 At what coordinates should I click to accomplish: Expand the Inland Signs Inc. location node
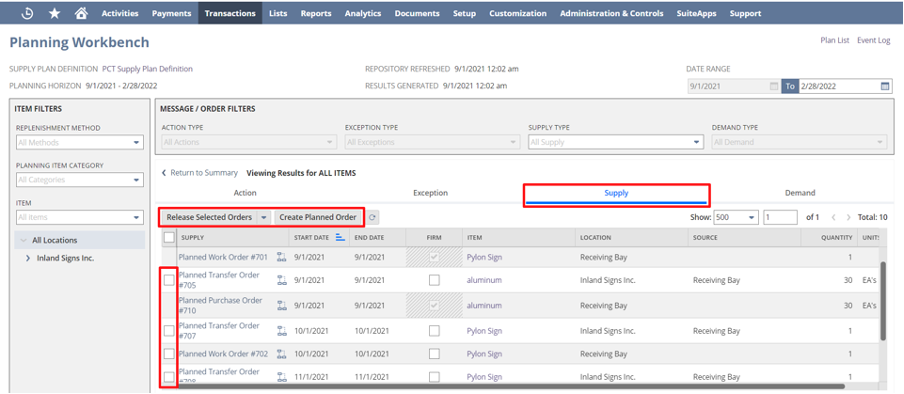click(28, 258)
